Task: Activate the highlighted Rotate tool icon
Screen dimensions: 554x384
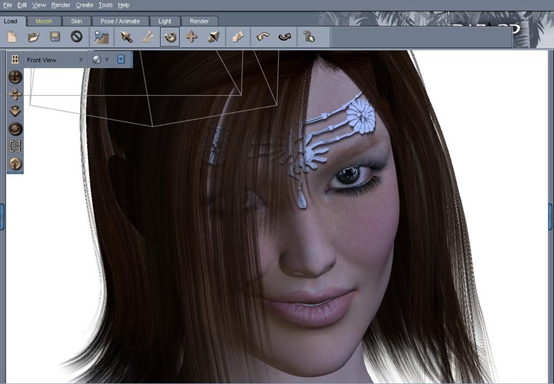Action: pyautogui.click(x=170, y=37)
